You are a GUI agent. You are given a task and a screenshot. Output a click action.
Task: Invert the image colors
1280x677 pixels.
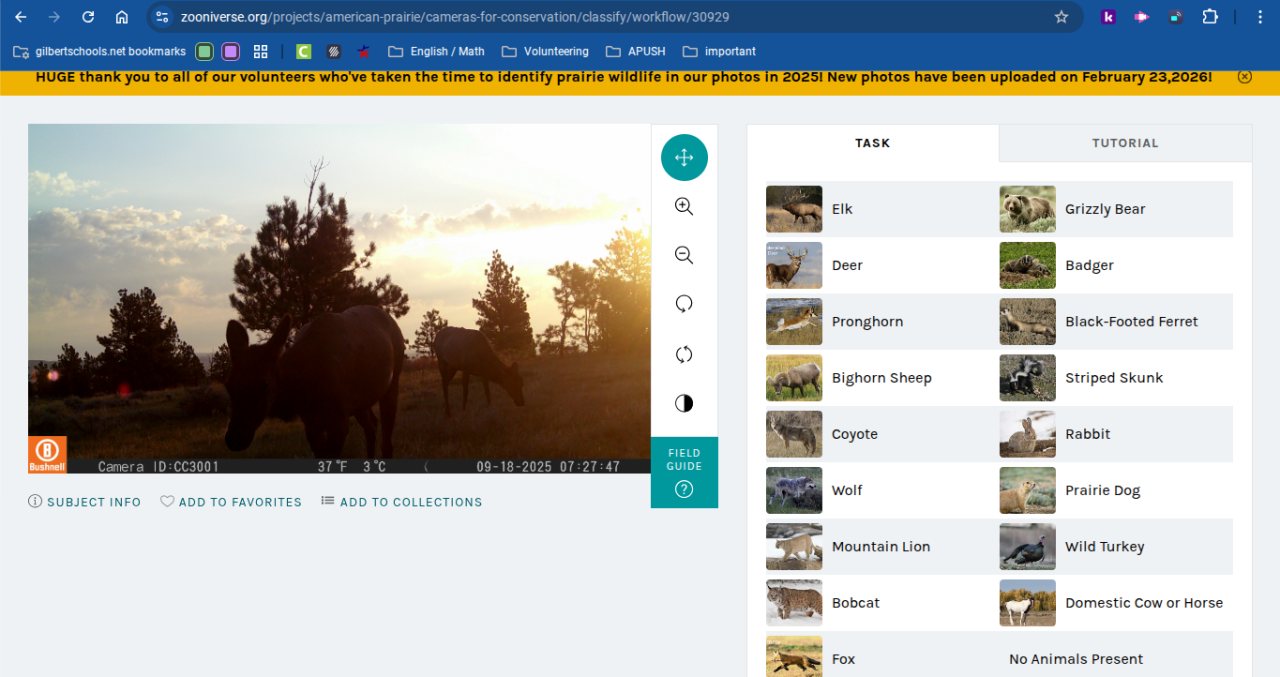tap(684, 403)
